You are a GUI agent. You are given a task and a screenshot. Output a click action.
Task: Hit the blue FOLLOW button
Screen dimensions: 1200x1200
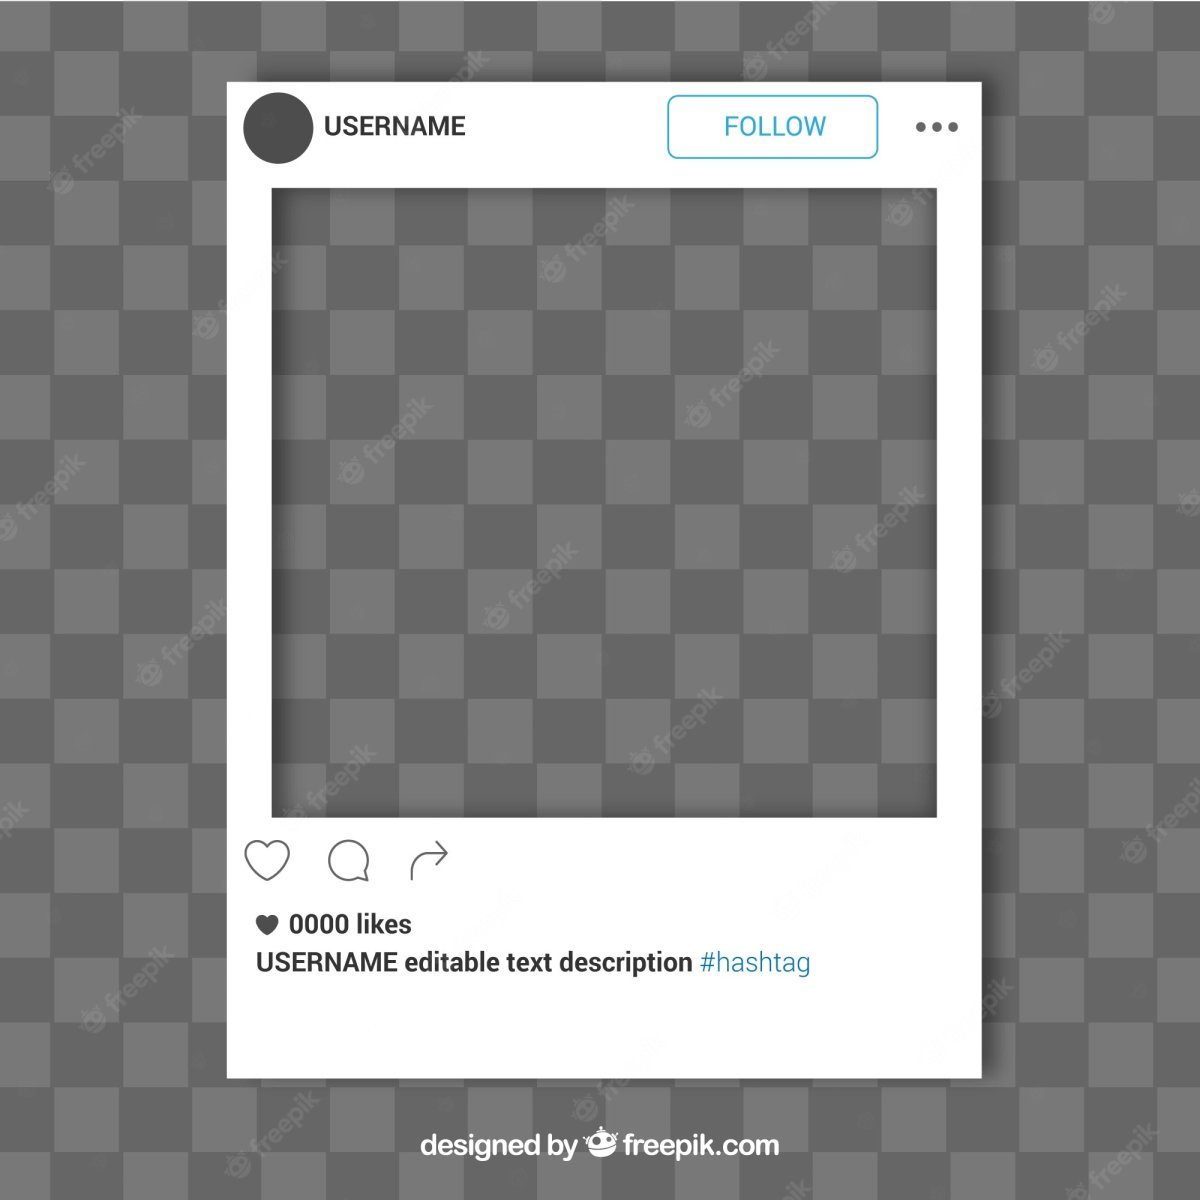(x=772, y=127)
